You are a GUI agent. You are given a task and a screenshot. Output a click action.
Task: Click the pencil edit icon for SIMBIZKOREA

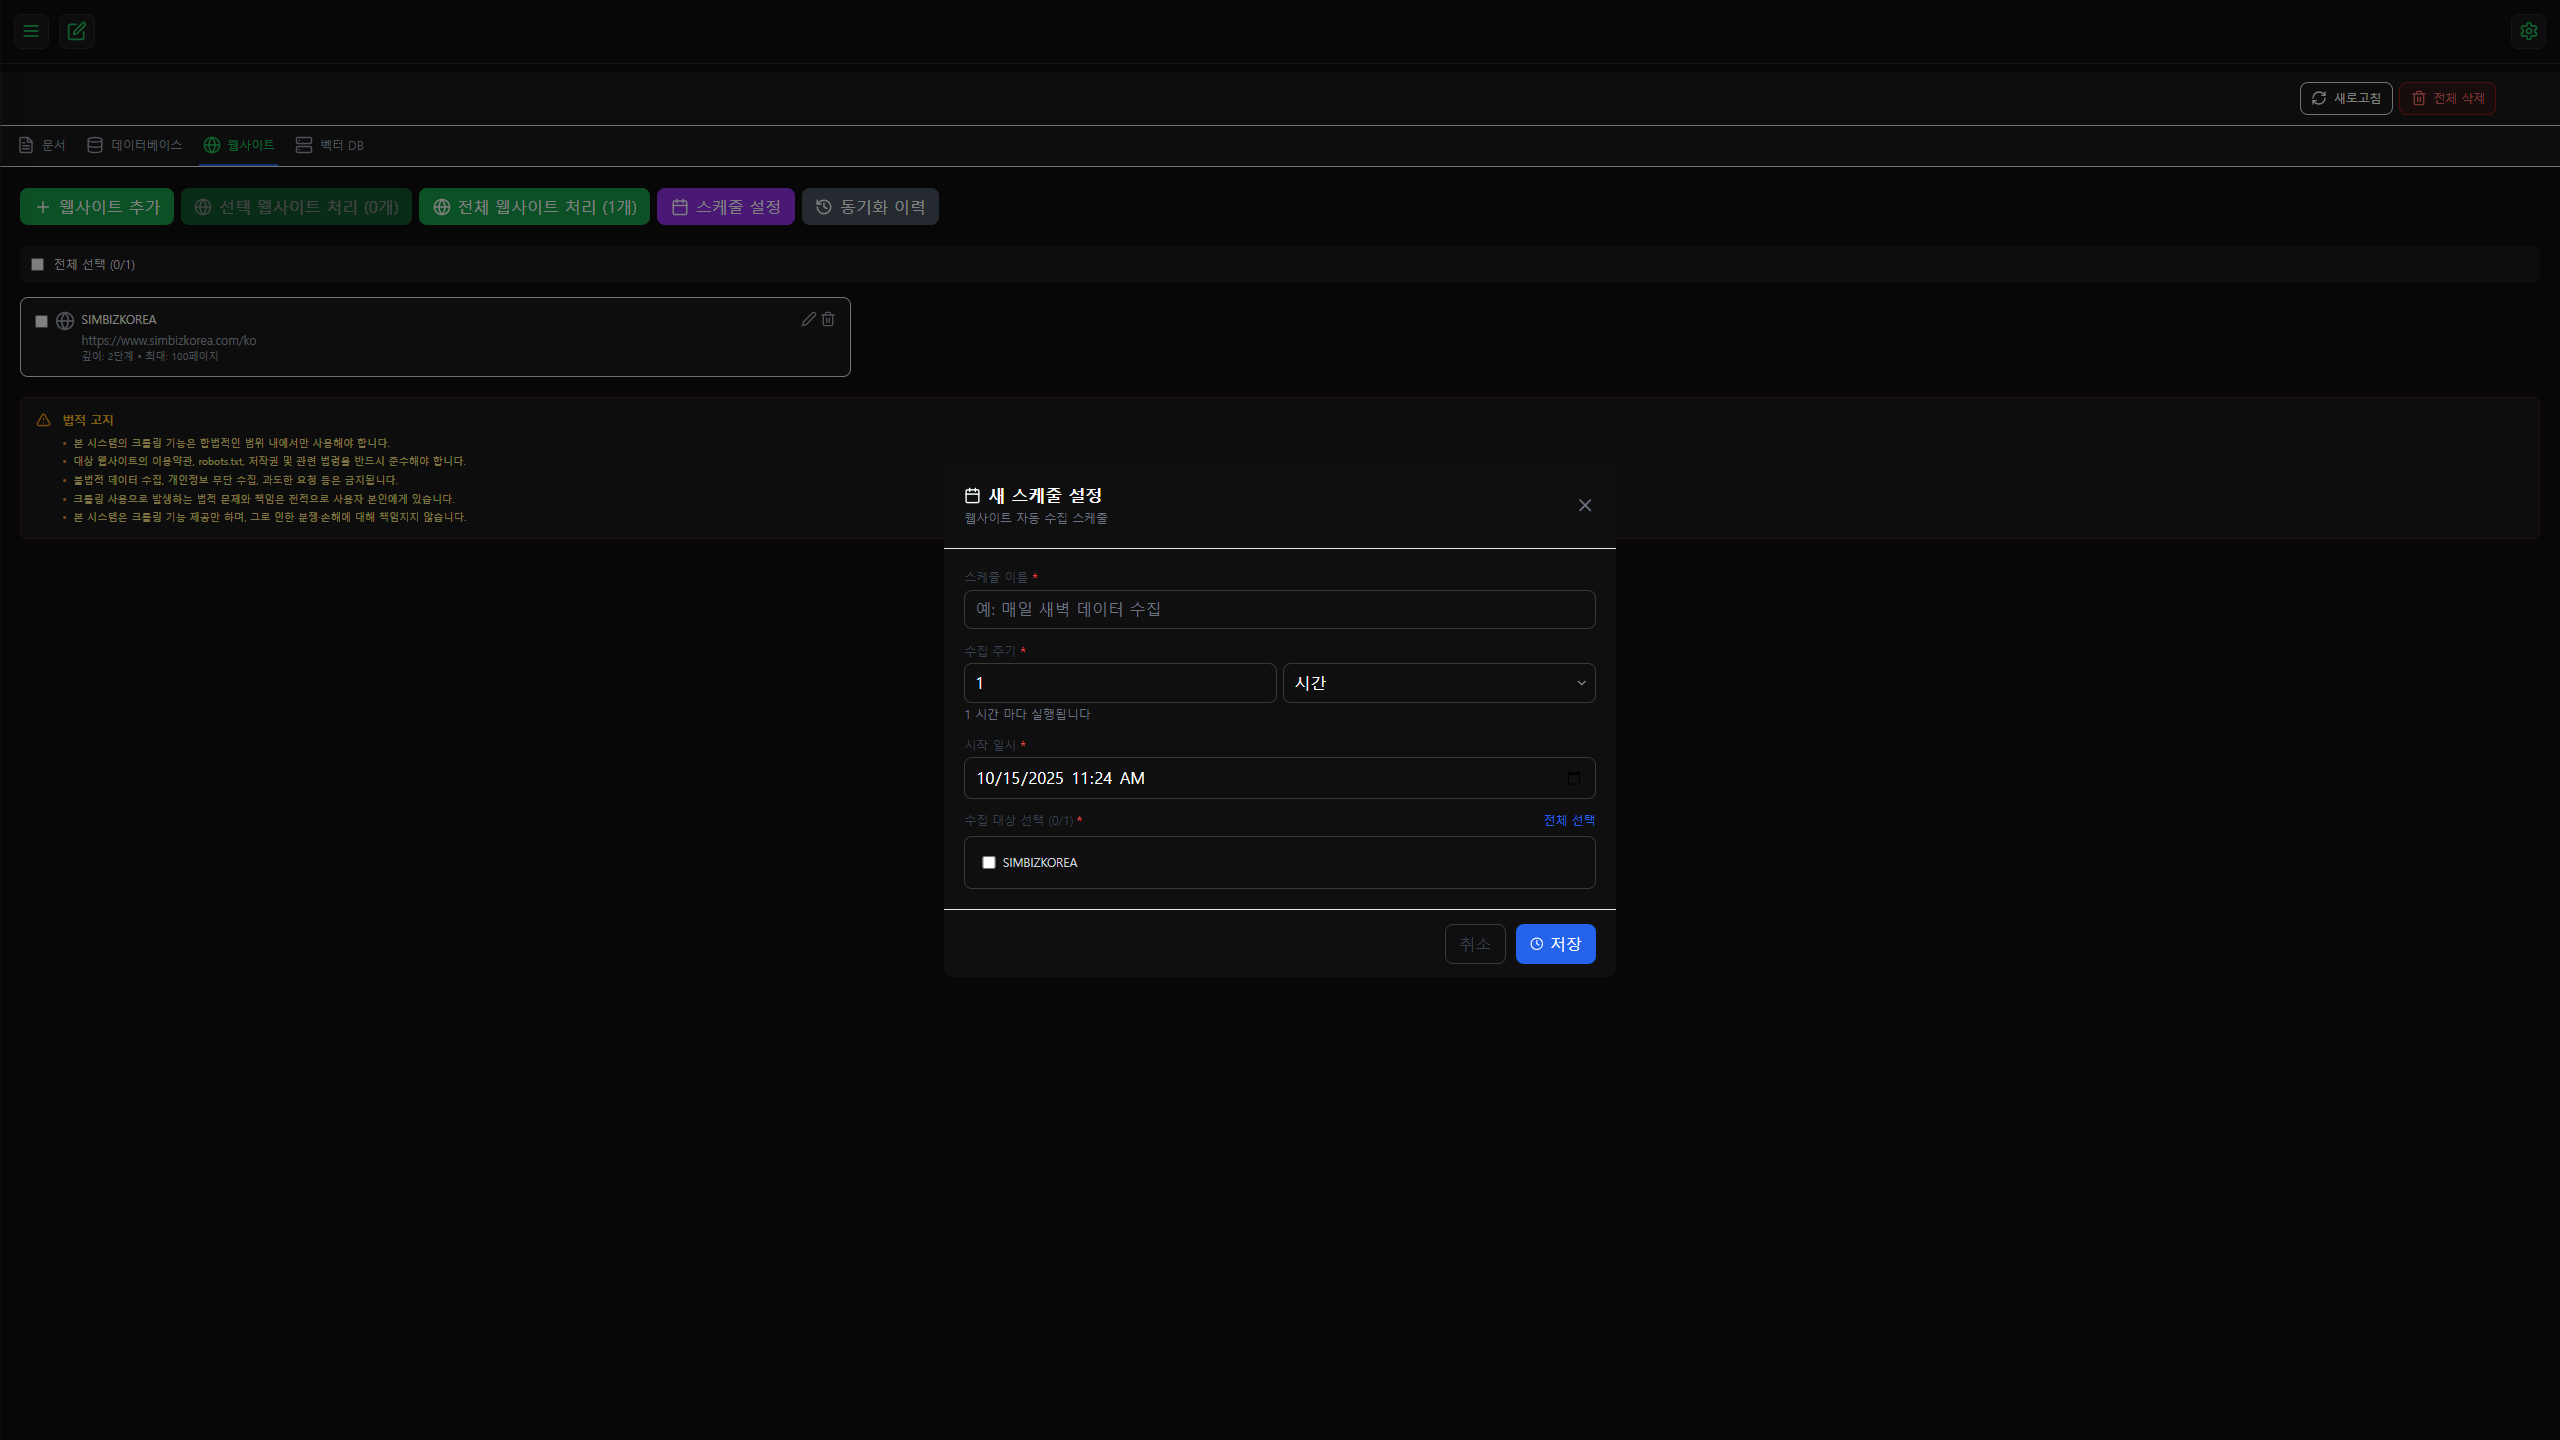(808, 319)
